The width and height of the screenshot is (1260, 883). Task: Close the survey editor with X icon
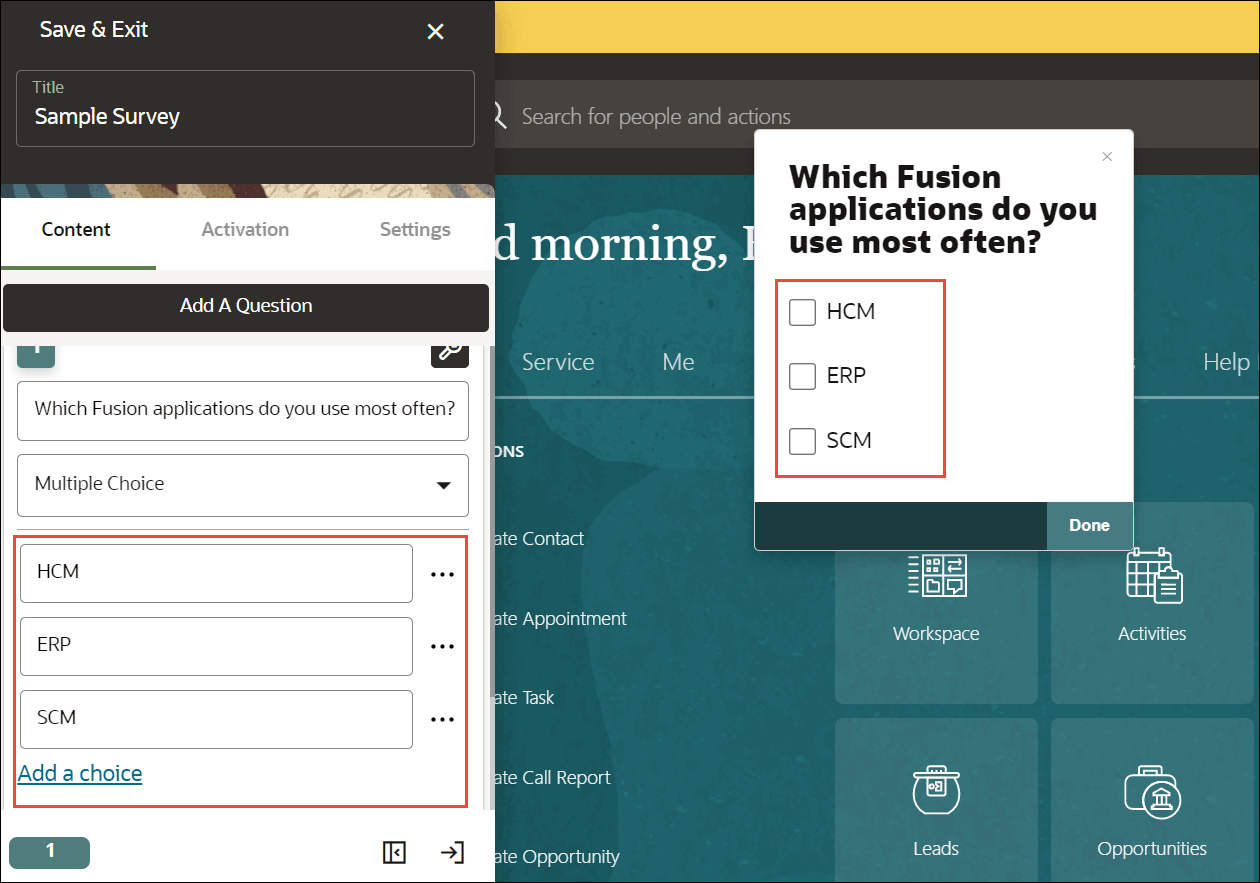click(435, 32)
